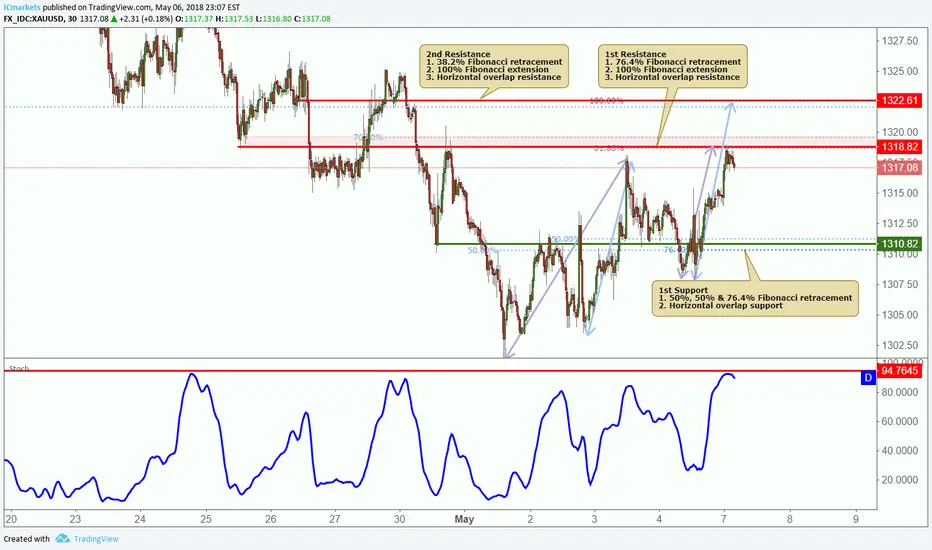This screenshot has width=932, height=550.
Task: Click date 30 on time axis
Action: click(x=399, y=519)
